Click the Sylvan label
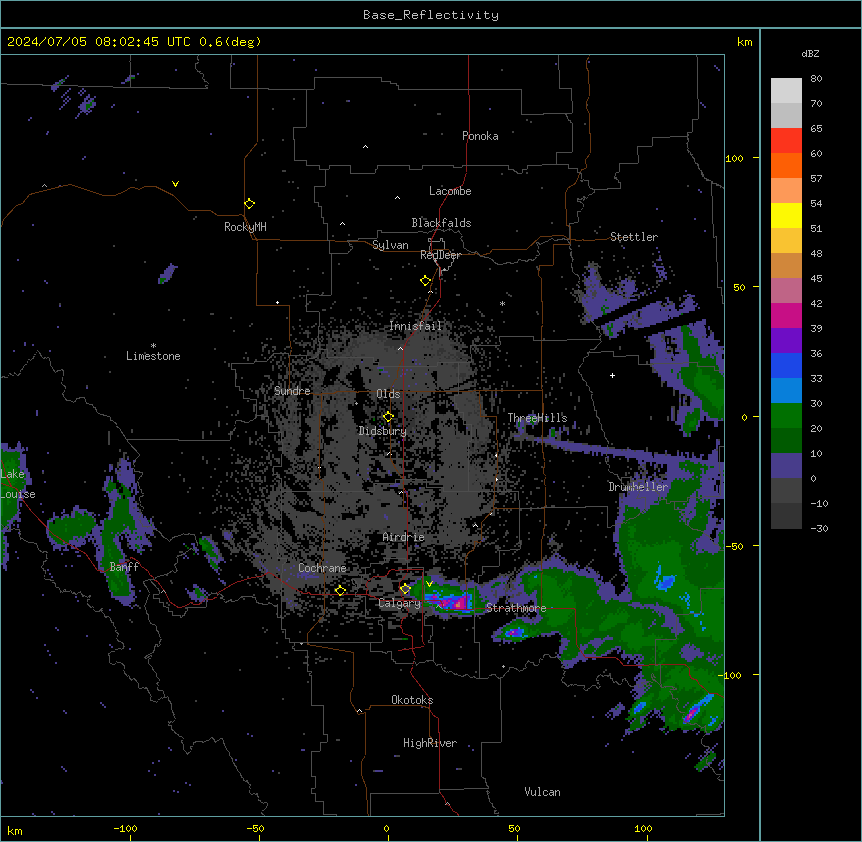Screen dimensions: 862x842 [x=390, y=245]
